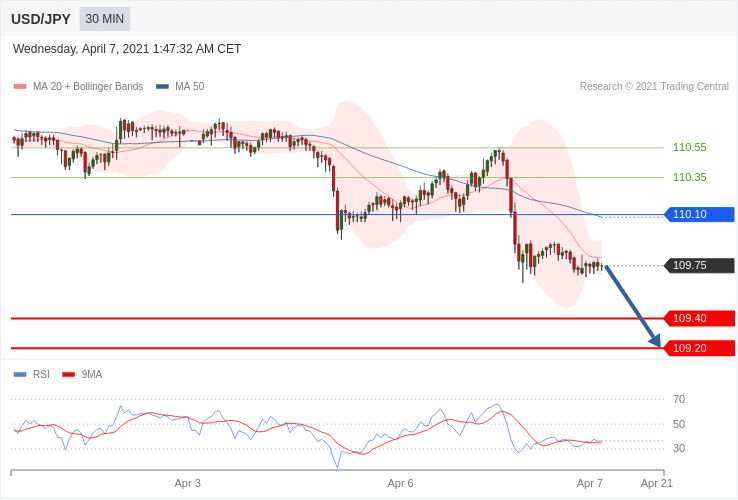Click the 30 MIN timeframe badge
738x500 pixels.
click(x=104, y=19)
